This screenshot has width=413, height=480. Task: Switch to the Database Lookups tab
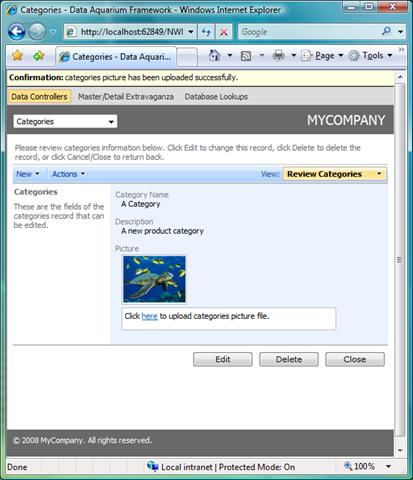pyautogui.click(x=216, y=97)
